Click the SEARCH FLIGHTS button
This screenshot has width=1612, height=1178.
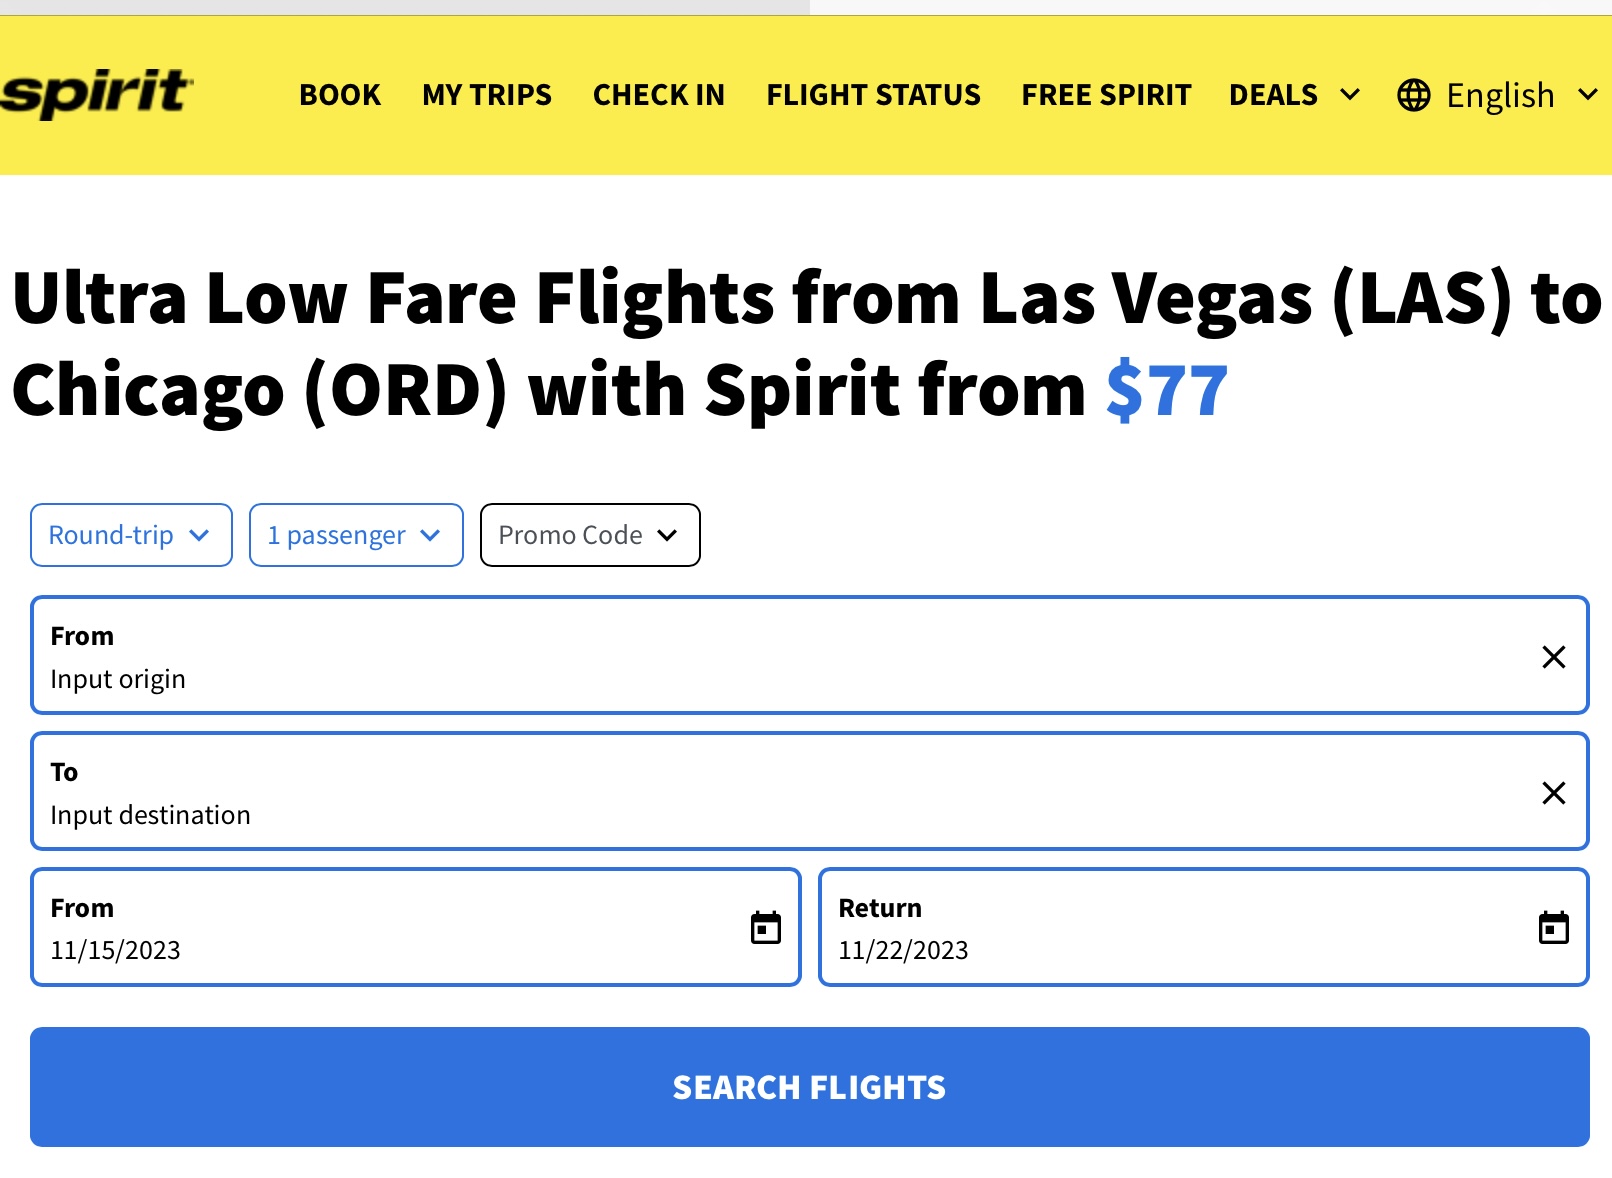point(809,1087)
